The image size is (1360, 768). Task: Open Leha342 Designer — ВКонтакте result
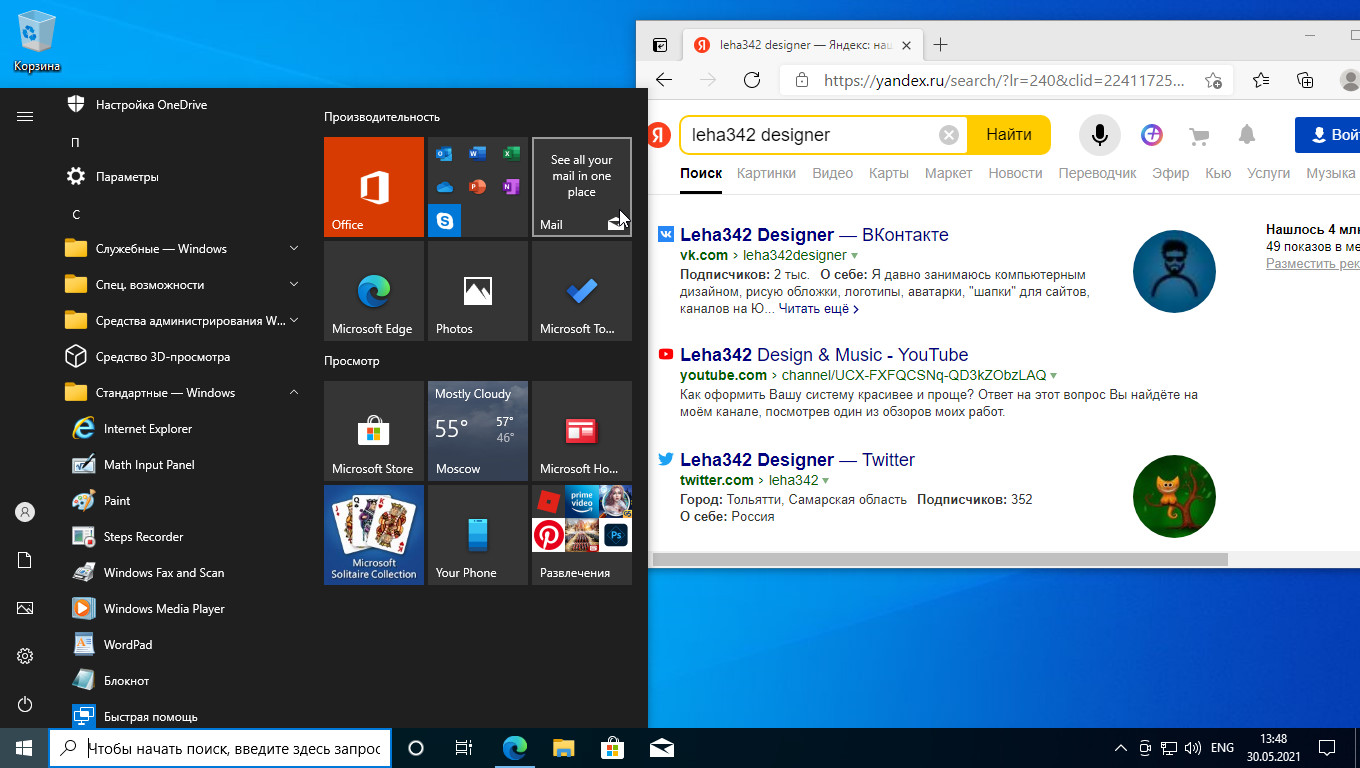(814, 235)
